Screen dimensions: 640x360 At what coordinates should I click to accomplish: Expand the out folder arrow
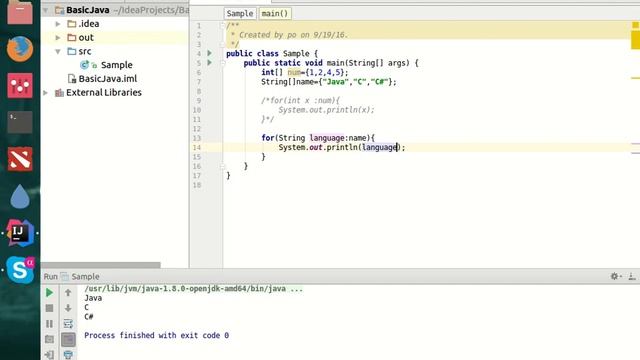point(58,38)
